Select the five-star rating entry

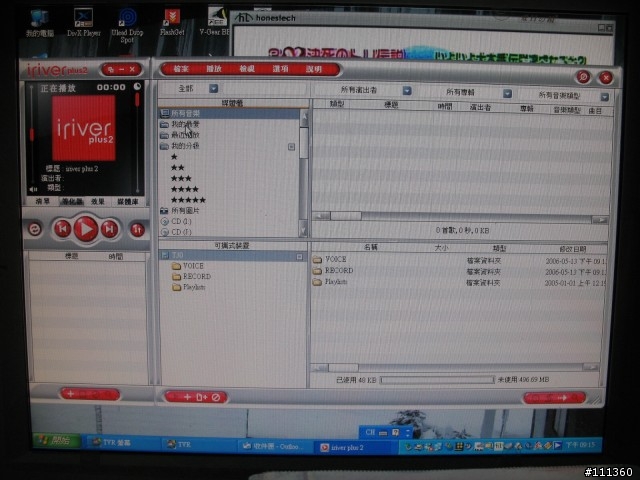point(188,200)
